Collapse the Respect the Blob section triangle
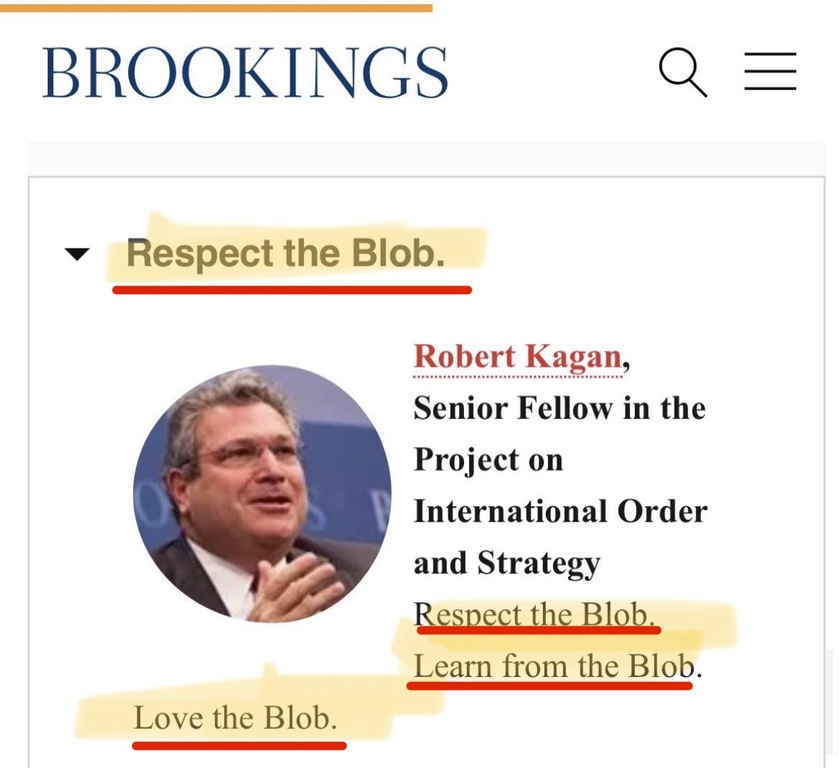 (76, 254)
